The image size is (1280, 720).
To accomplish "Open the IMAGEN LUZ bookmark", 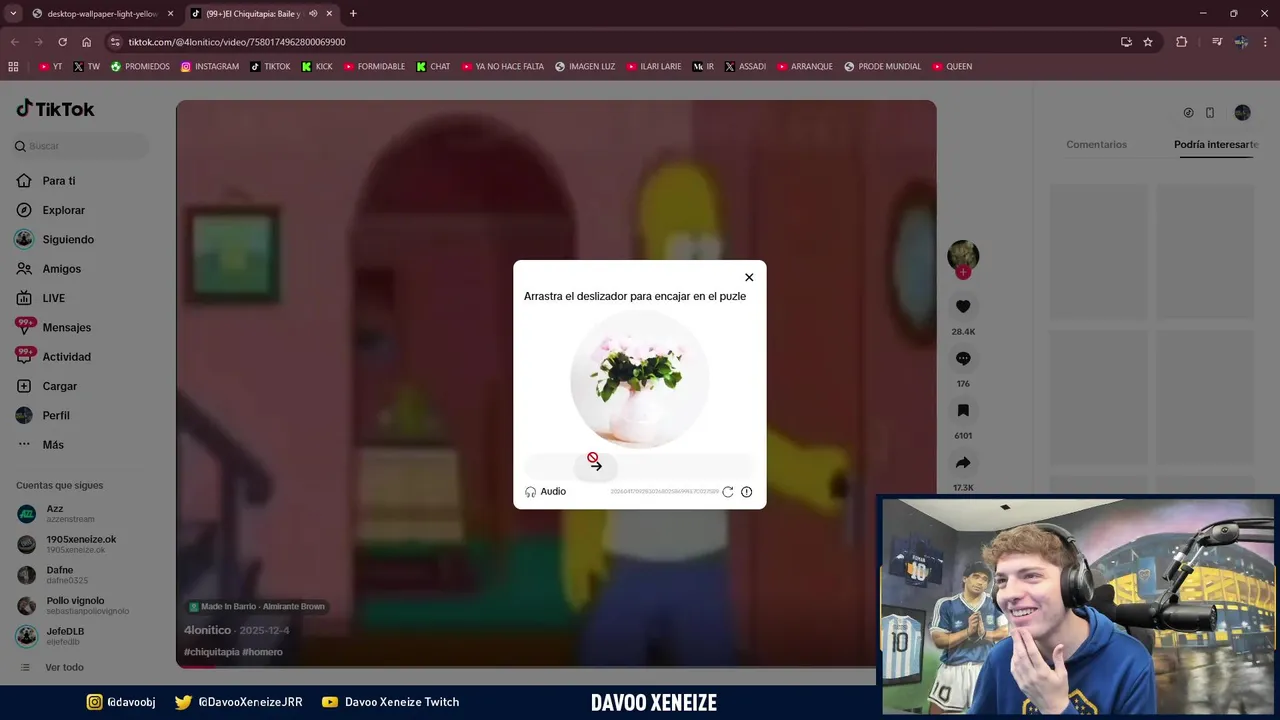I will click(x=585, y=67).
